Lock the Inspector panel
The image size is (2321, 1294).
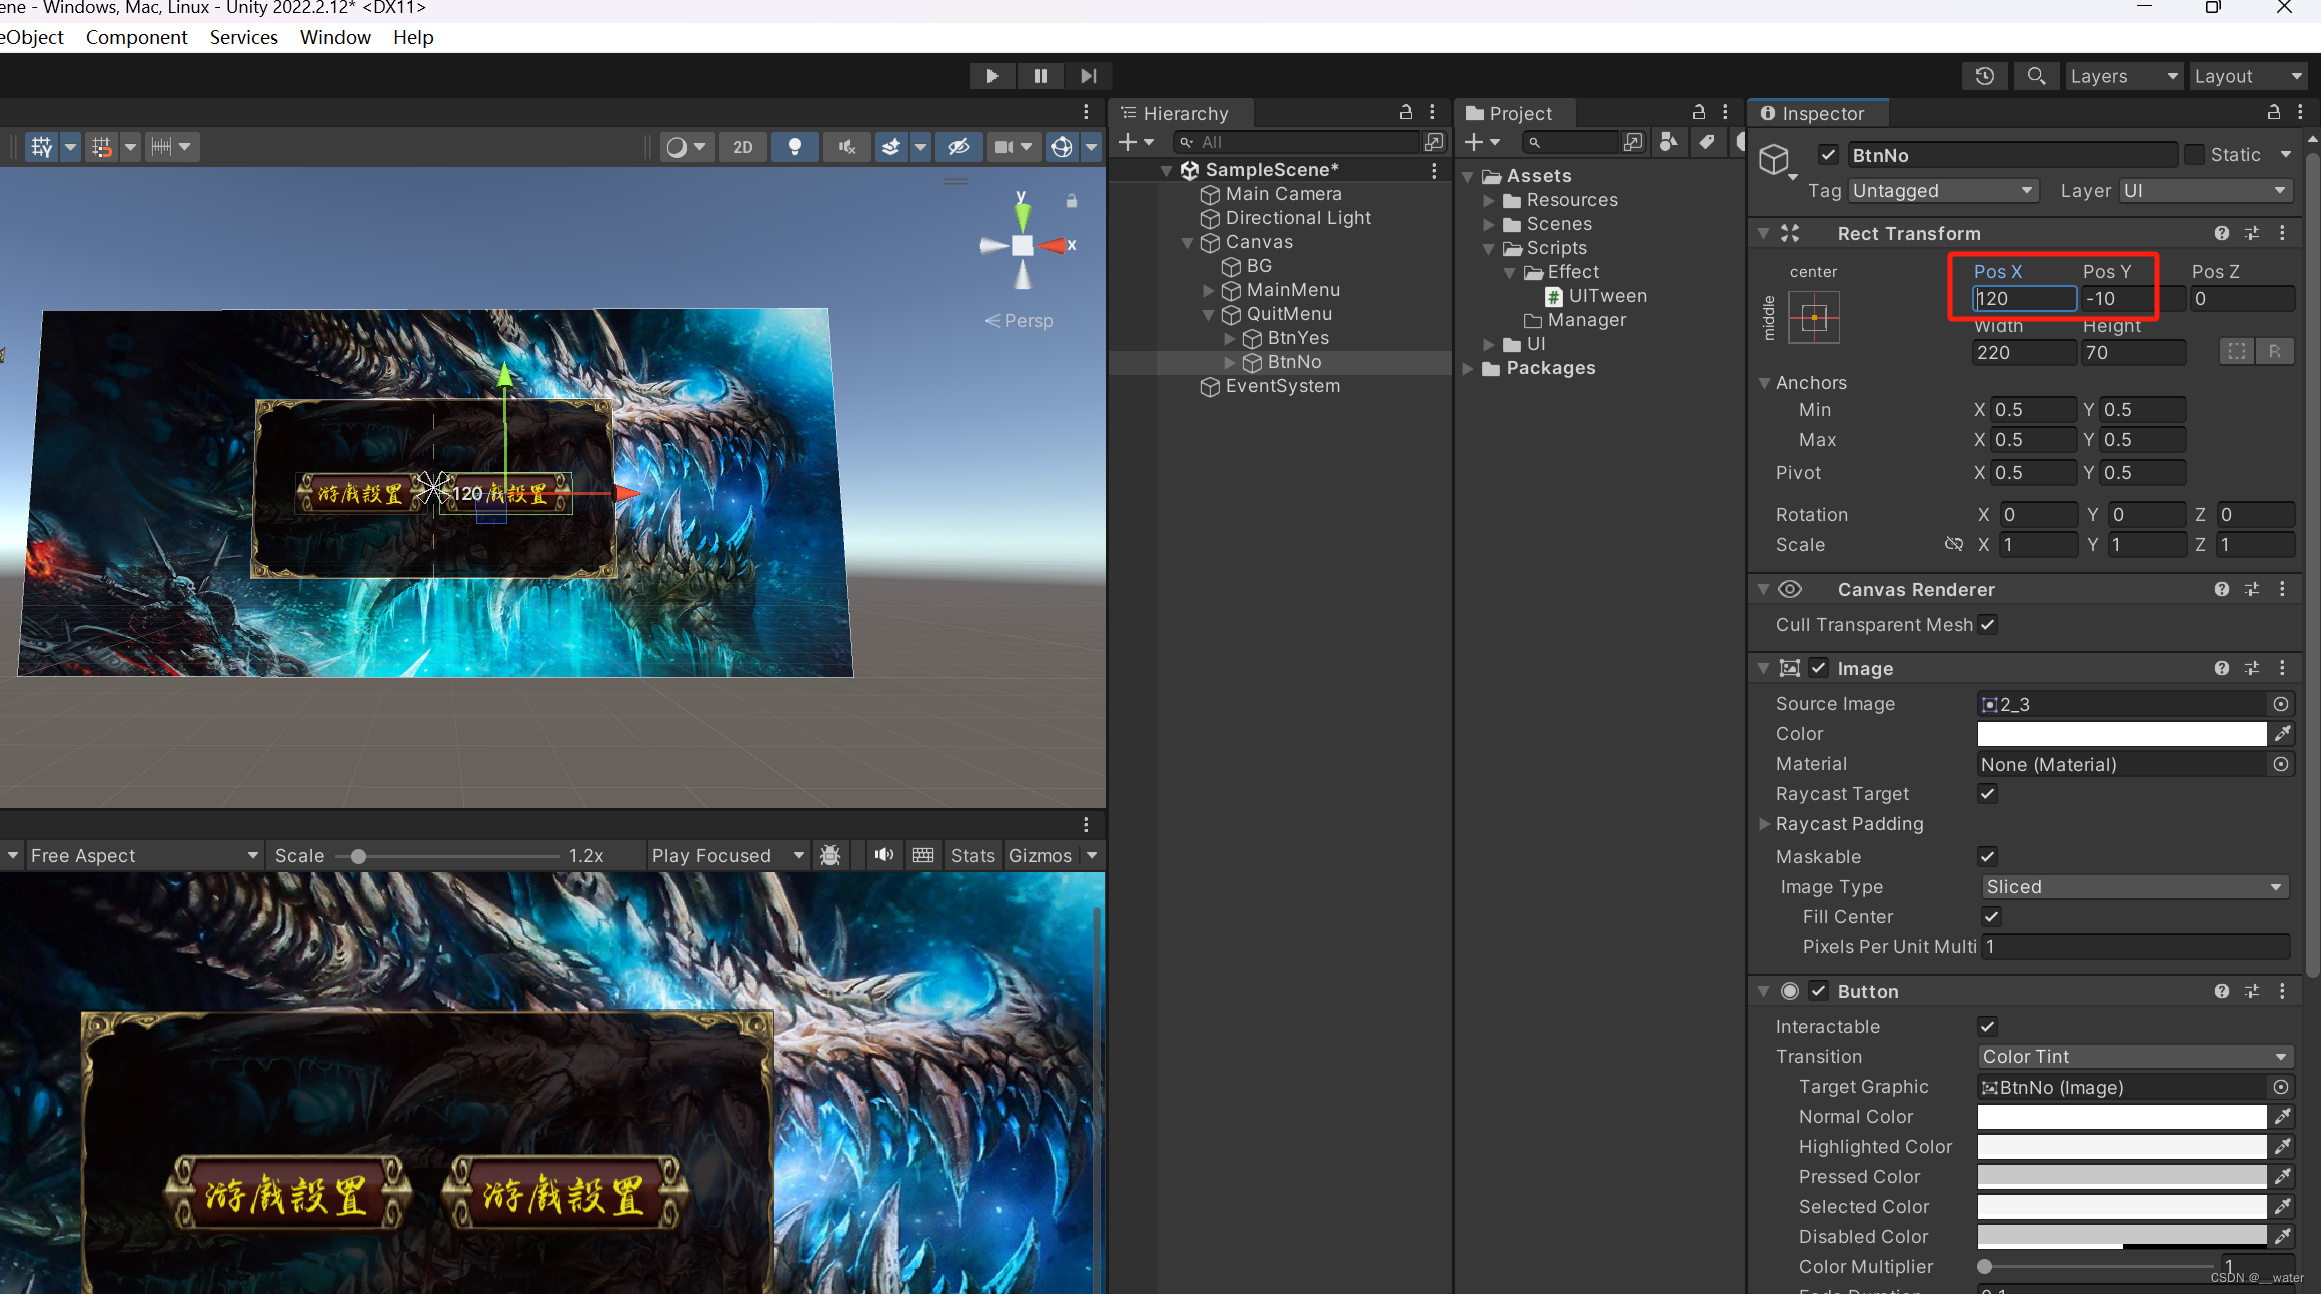pyautogui.click(x=2273, y=112)
